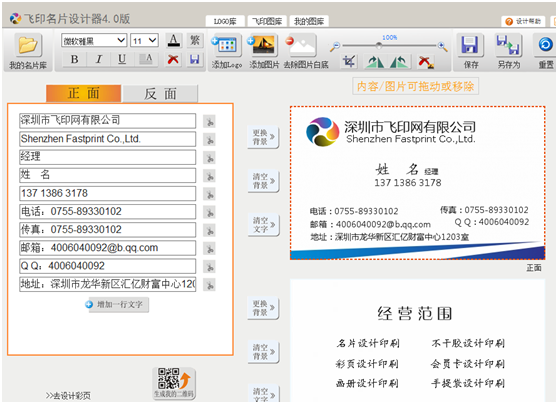Select 姓 名 text on card preview
Screen dimensions: 558x404
point(397,169)
